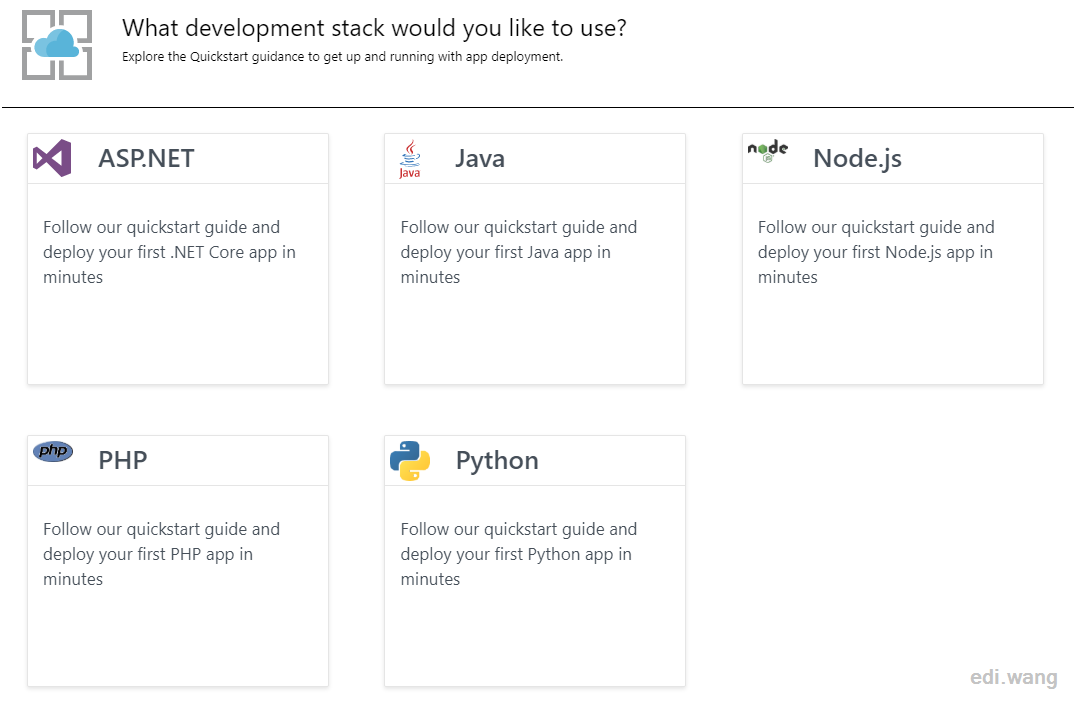Click the Node.js logo icon
Screen dimensions: 1074x704
click(x=767, y=151)
